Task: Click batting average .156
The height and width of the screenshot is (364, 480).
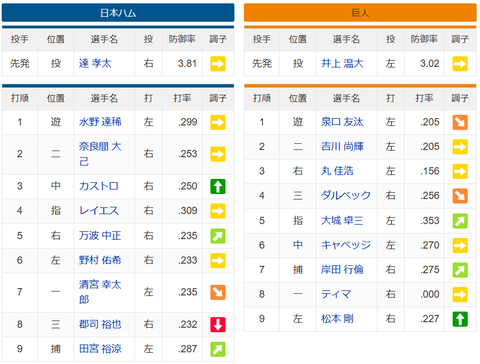Action: tap(430, 171)
